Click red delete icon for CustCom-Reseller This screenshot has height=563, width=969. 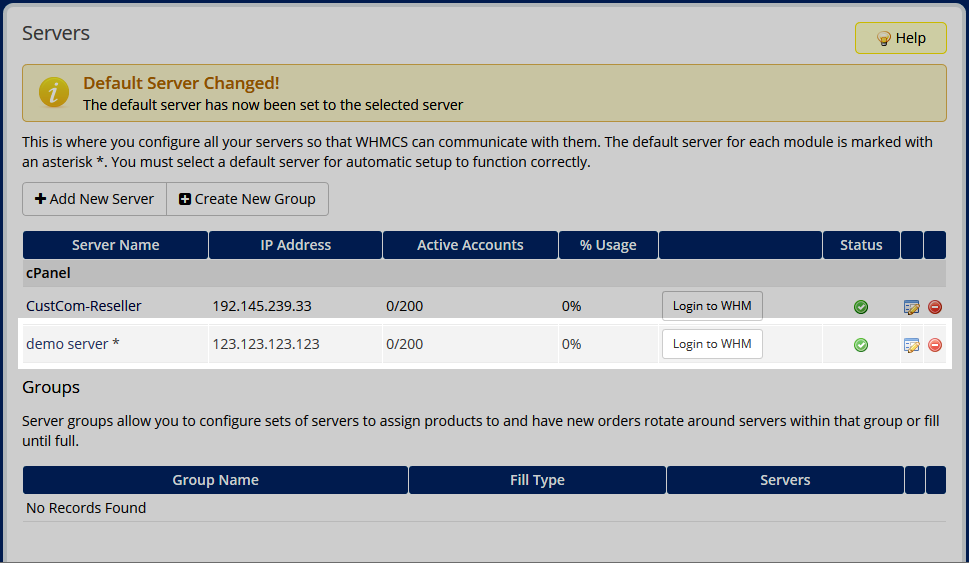tap(935, 307)
